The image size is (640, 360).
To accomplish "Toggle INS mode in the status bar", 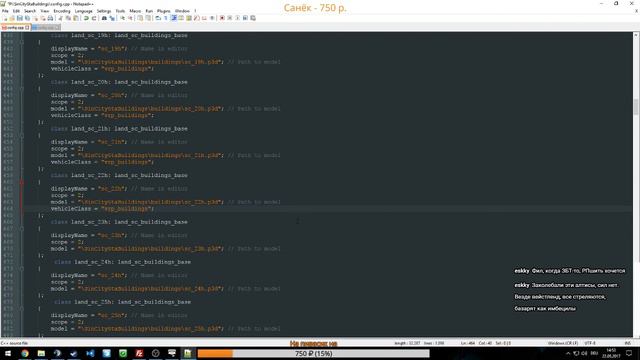I will pyautogui.click(x=627, y=343).
